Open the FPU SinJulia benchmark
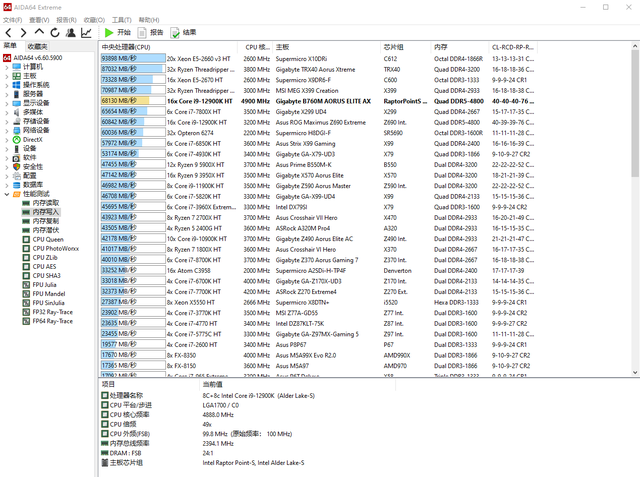Viewport: 640px width, 477px height. click(44, 303)
